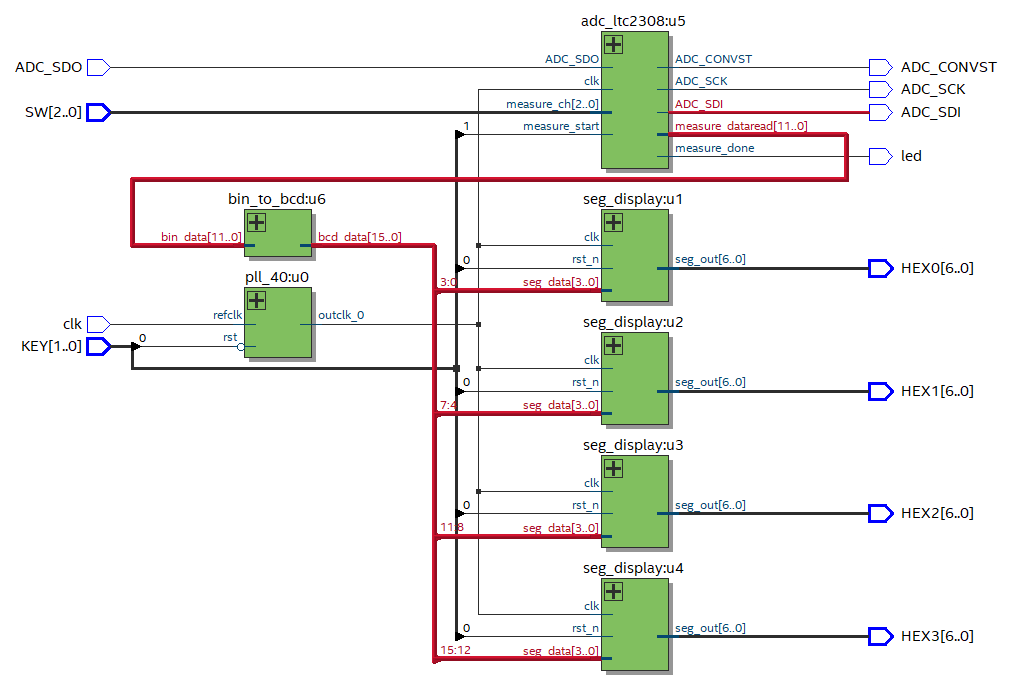1010x697 pixels.
Task: Click the bcd_data[15..0] port label
Action: click(x=359, y=237)
